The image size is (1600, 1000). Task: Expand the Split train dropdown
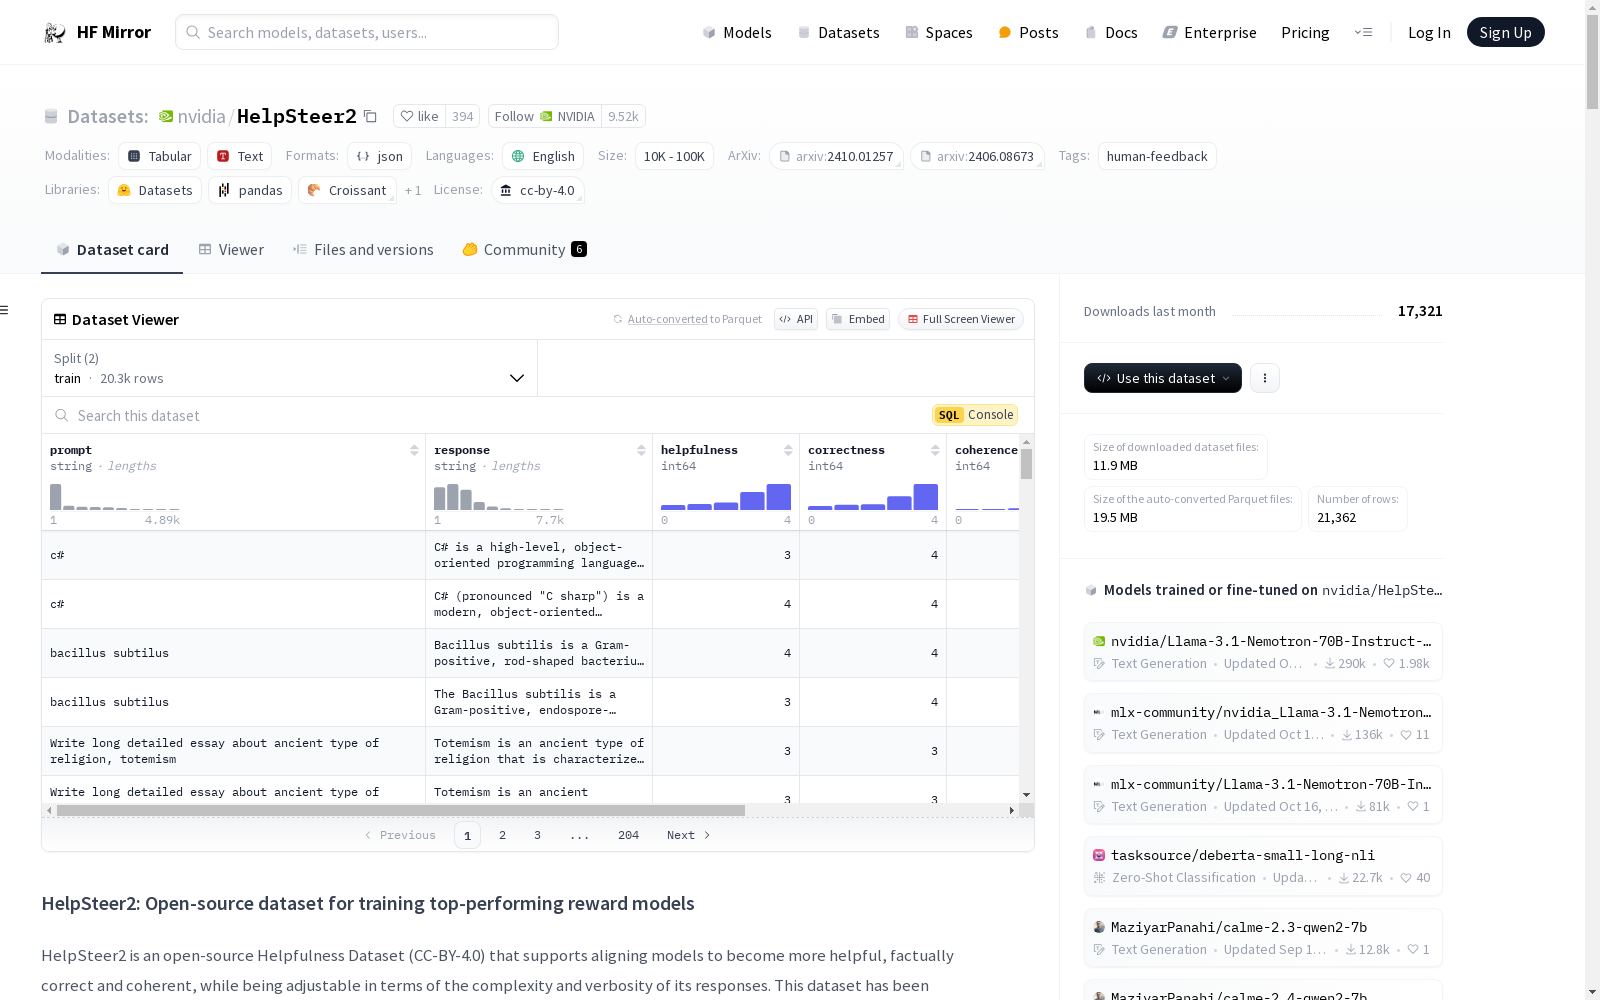[x=290, y=368]
